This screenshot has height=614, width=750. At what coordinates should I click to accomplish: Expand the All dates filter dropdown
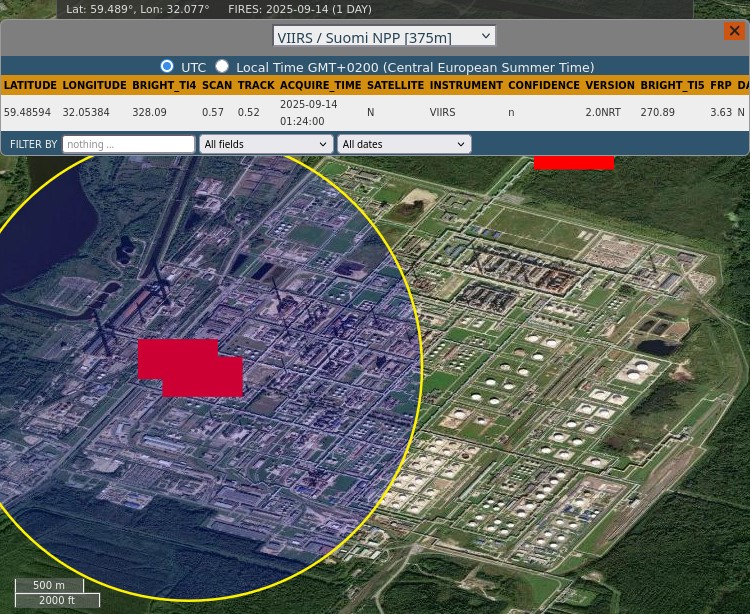click(x=404, y=145)
